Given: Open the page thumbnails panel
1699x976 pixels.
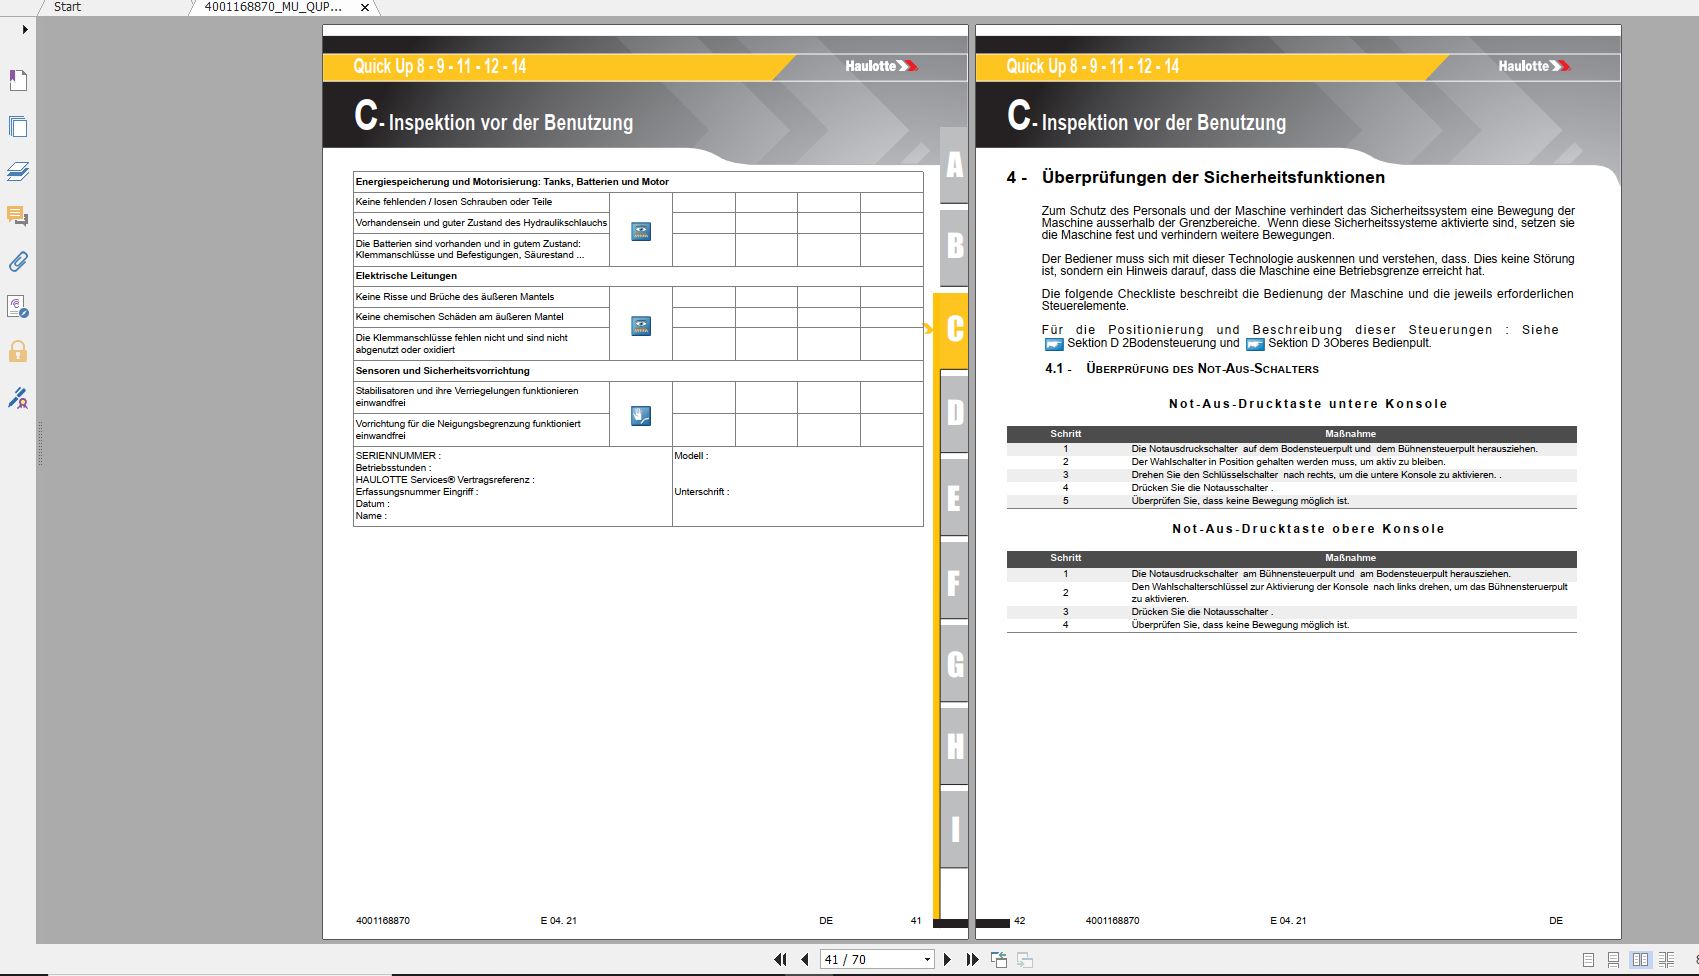Looking at the screenshot, I should 18,127.
